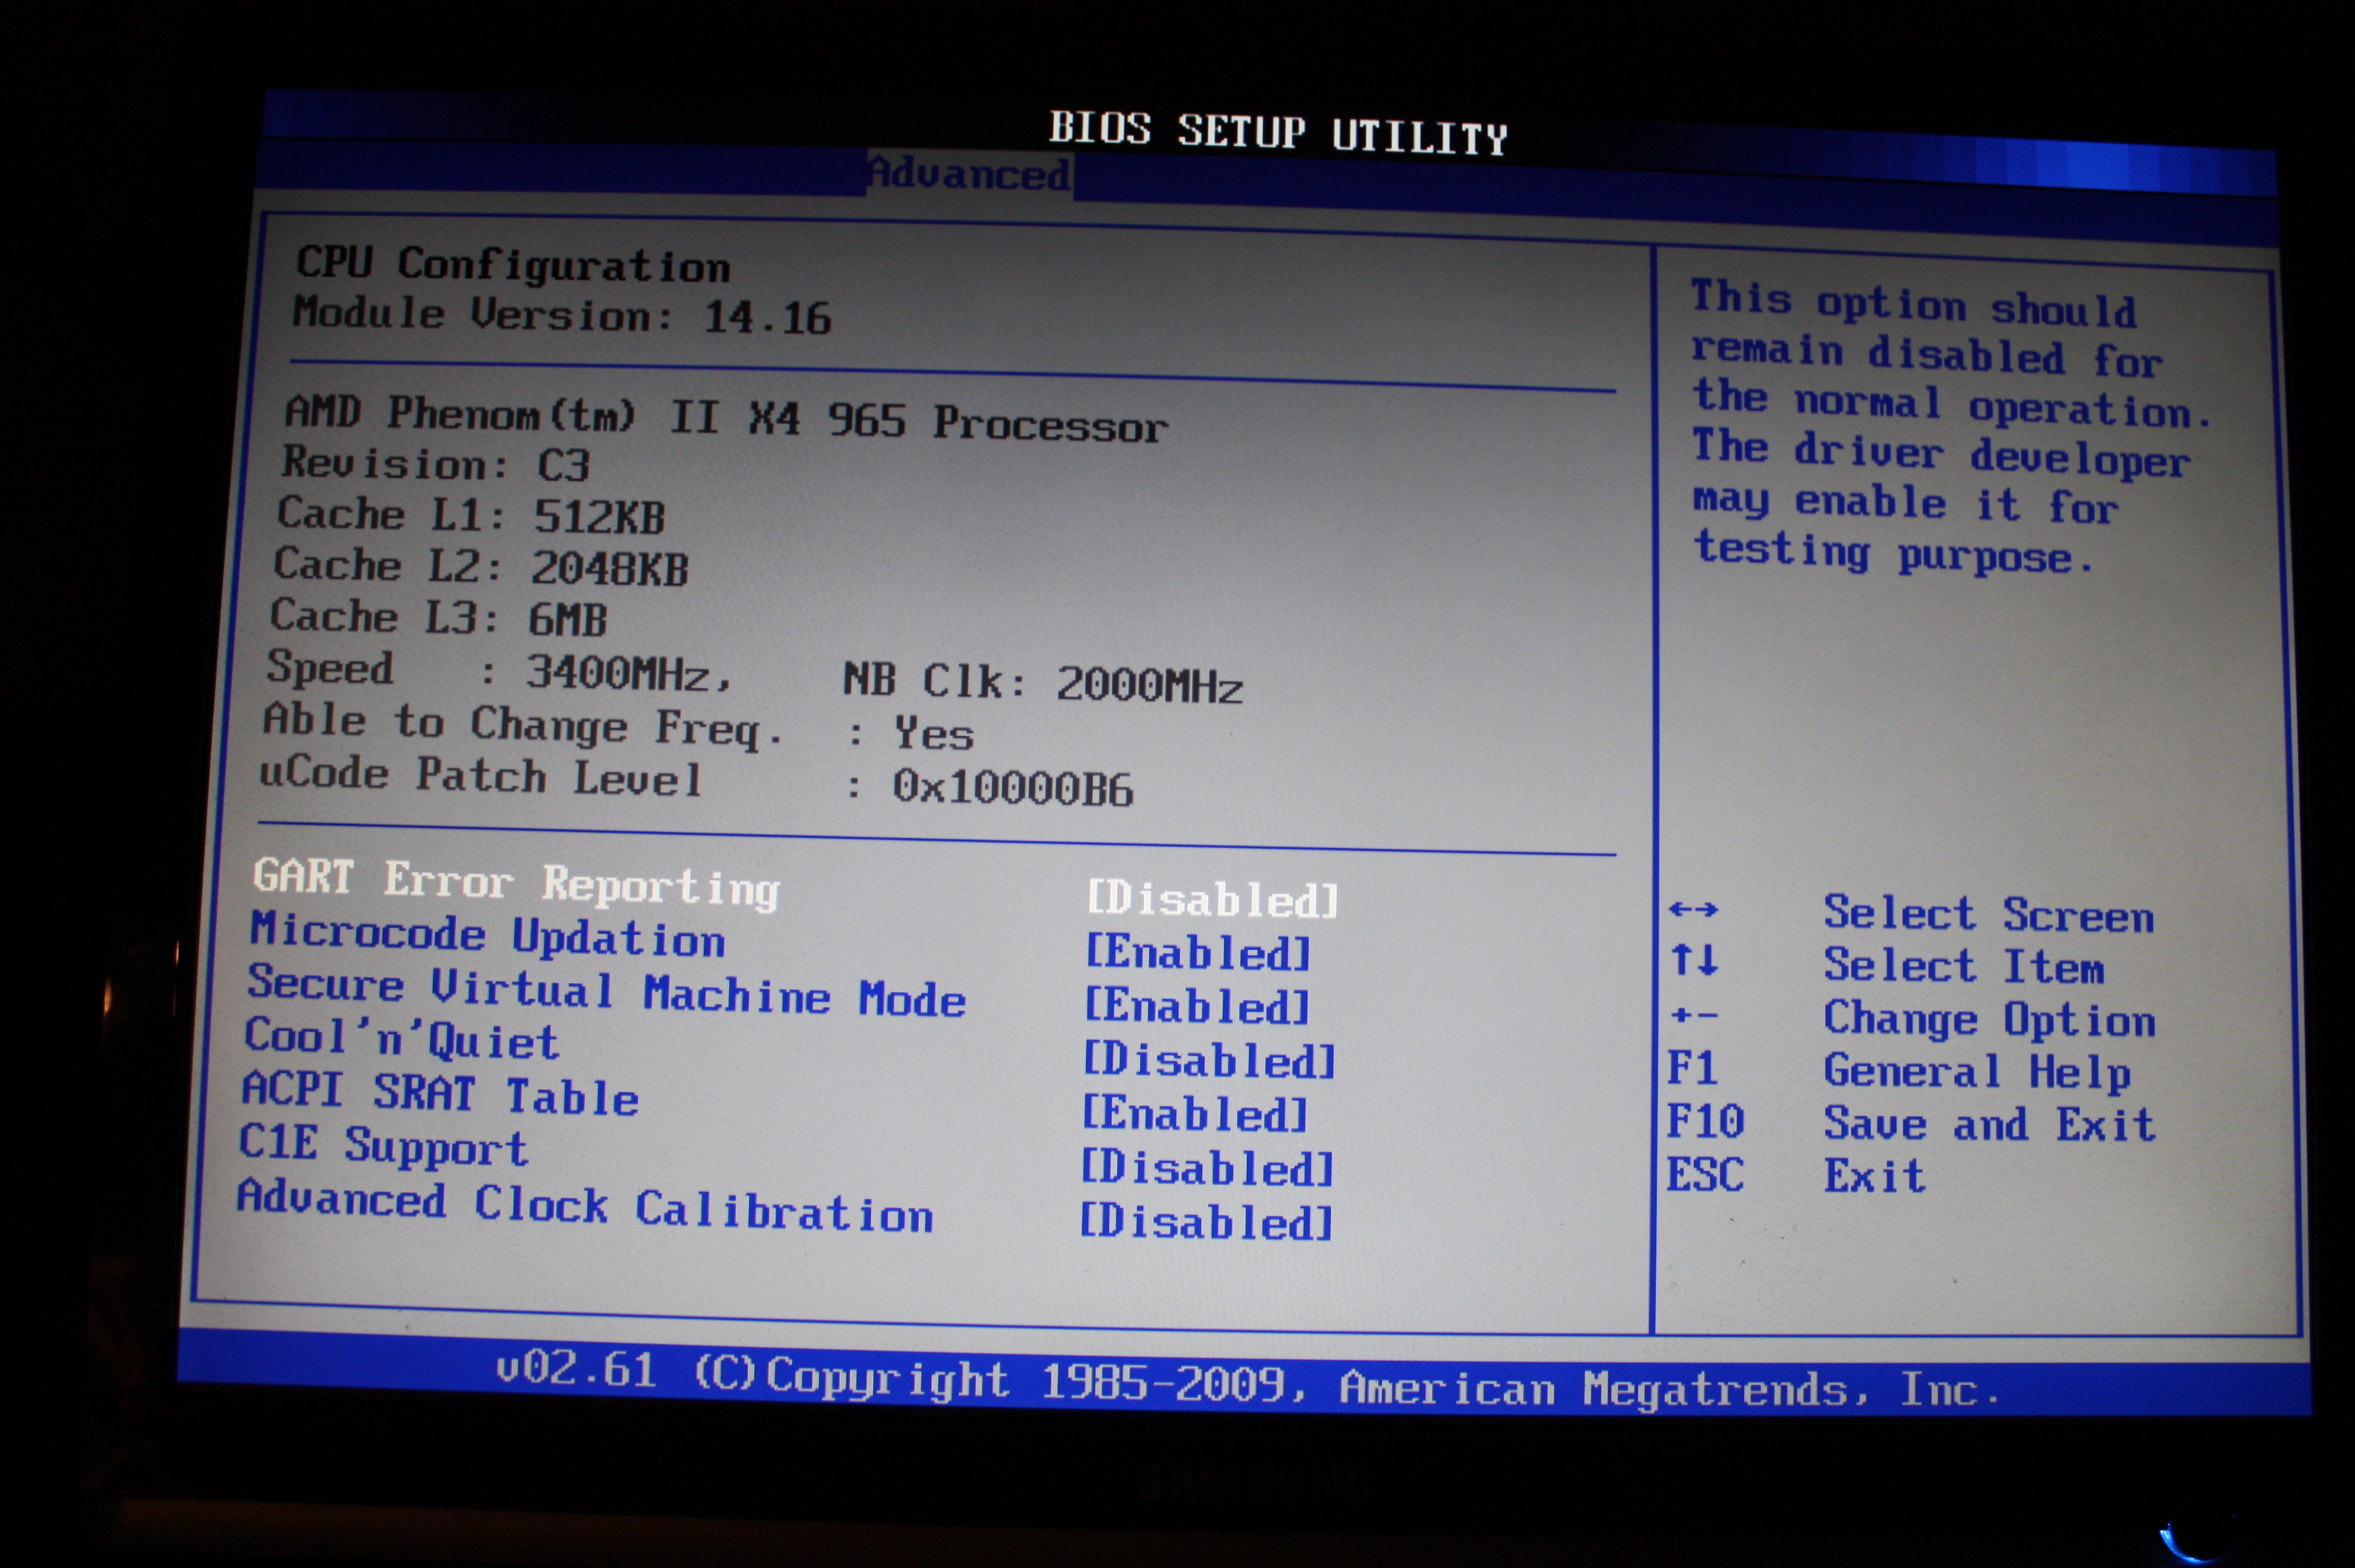2355x1568 pixels.
Task: Change Microcode Updation Enabled value
Action: click(1198, 952)
